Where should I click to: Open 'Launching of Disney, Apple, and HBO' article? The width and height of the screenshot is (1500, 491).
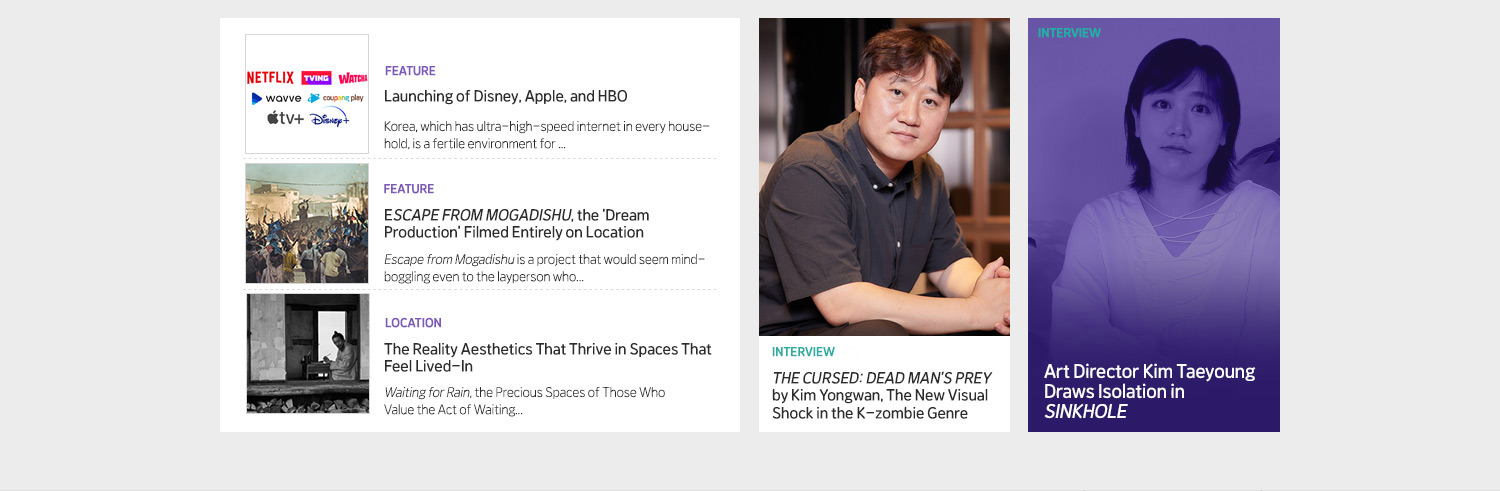tap(506, 97)
